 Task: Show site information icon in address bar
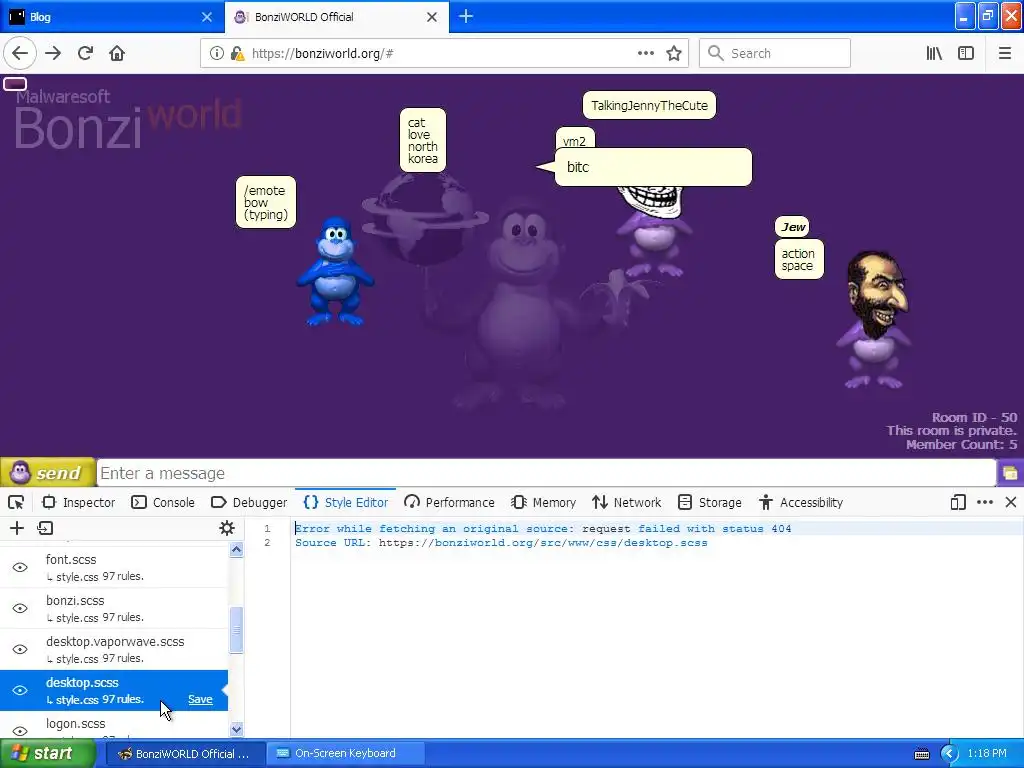(216, 54)
